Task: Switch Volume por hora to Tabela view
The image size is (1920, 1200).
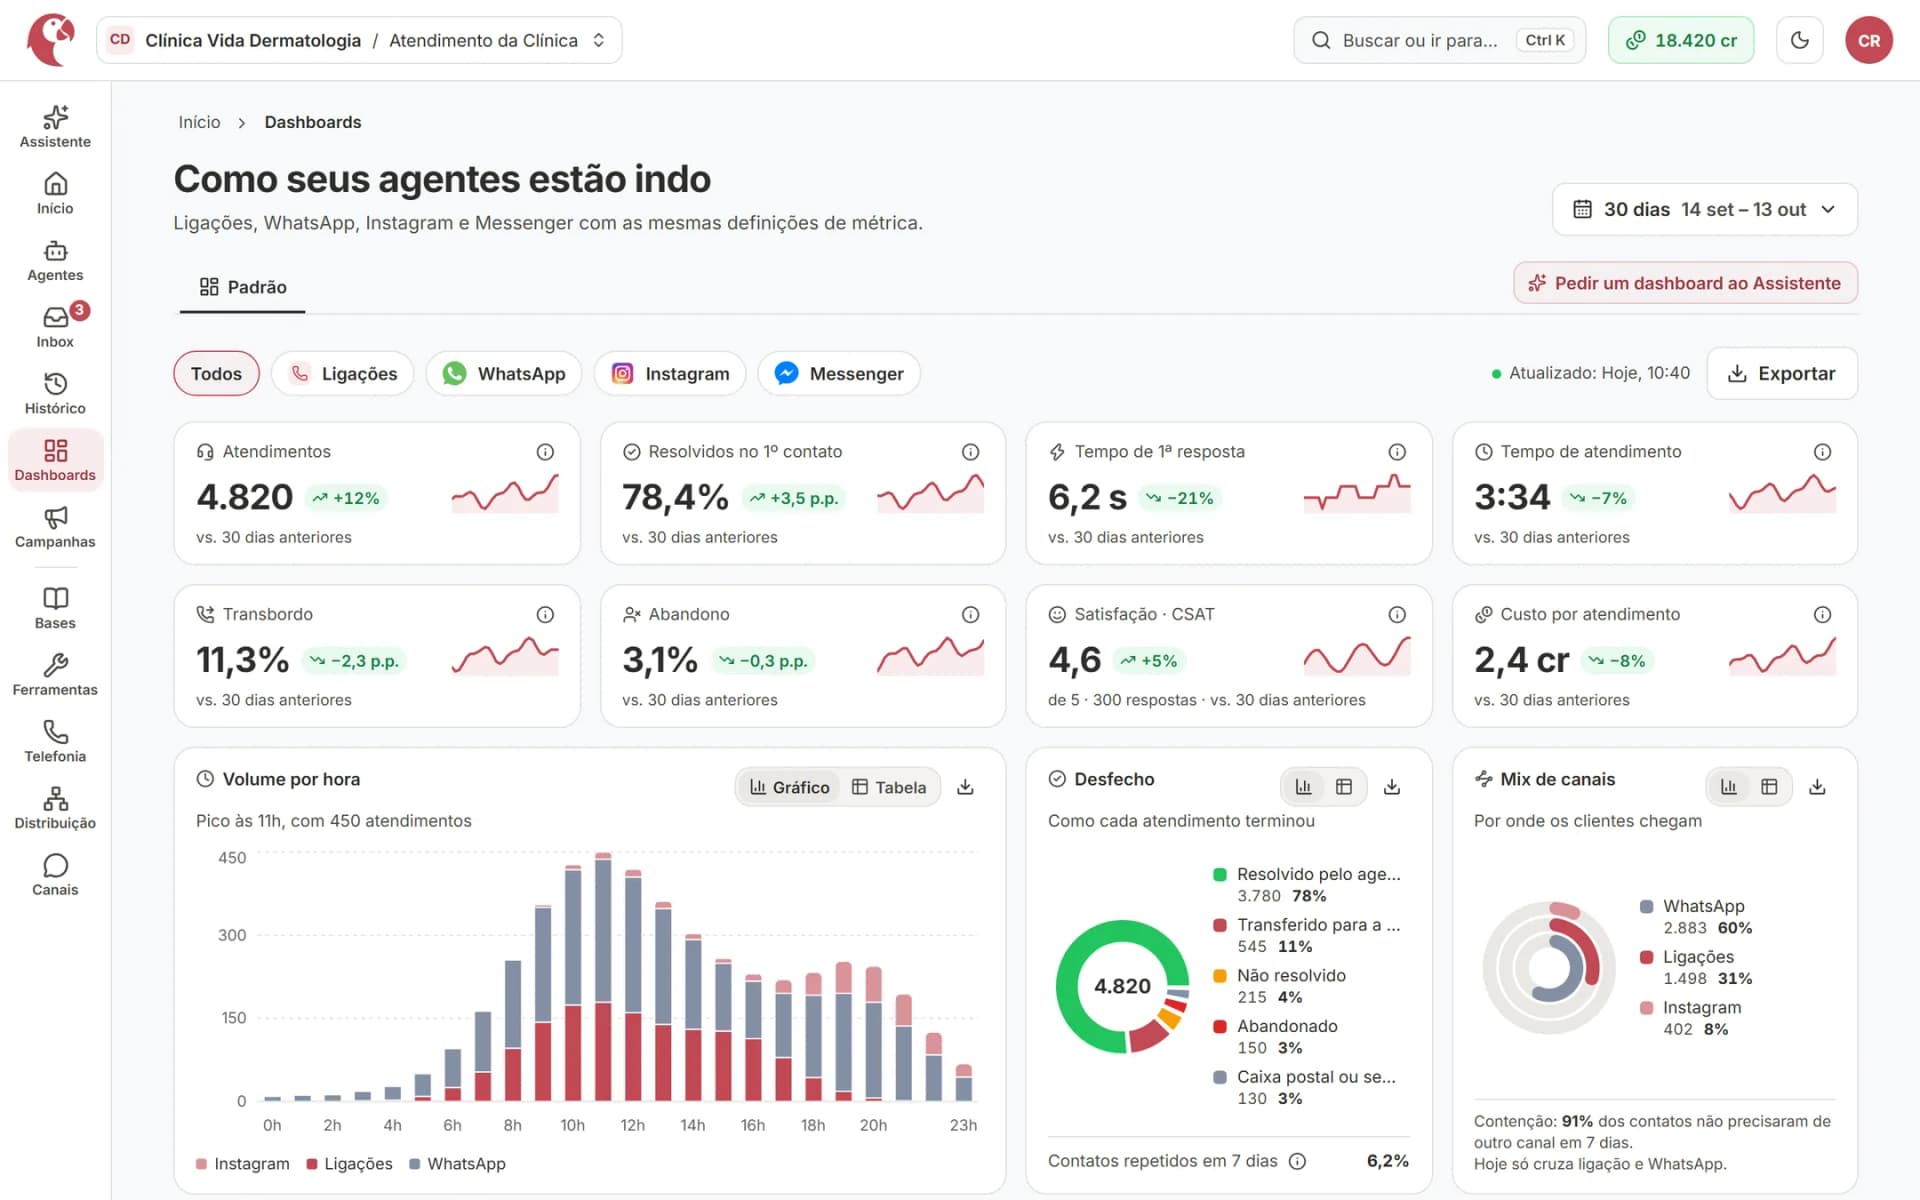Action: click(x=889, y=787)
